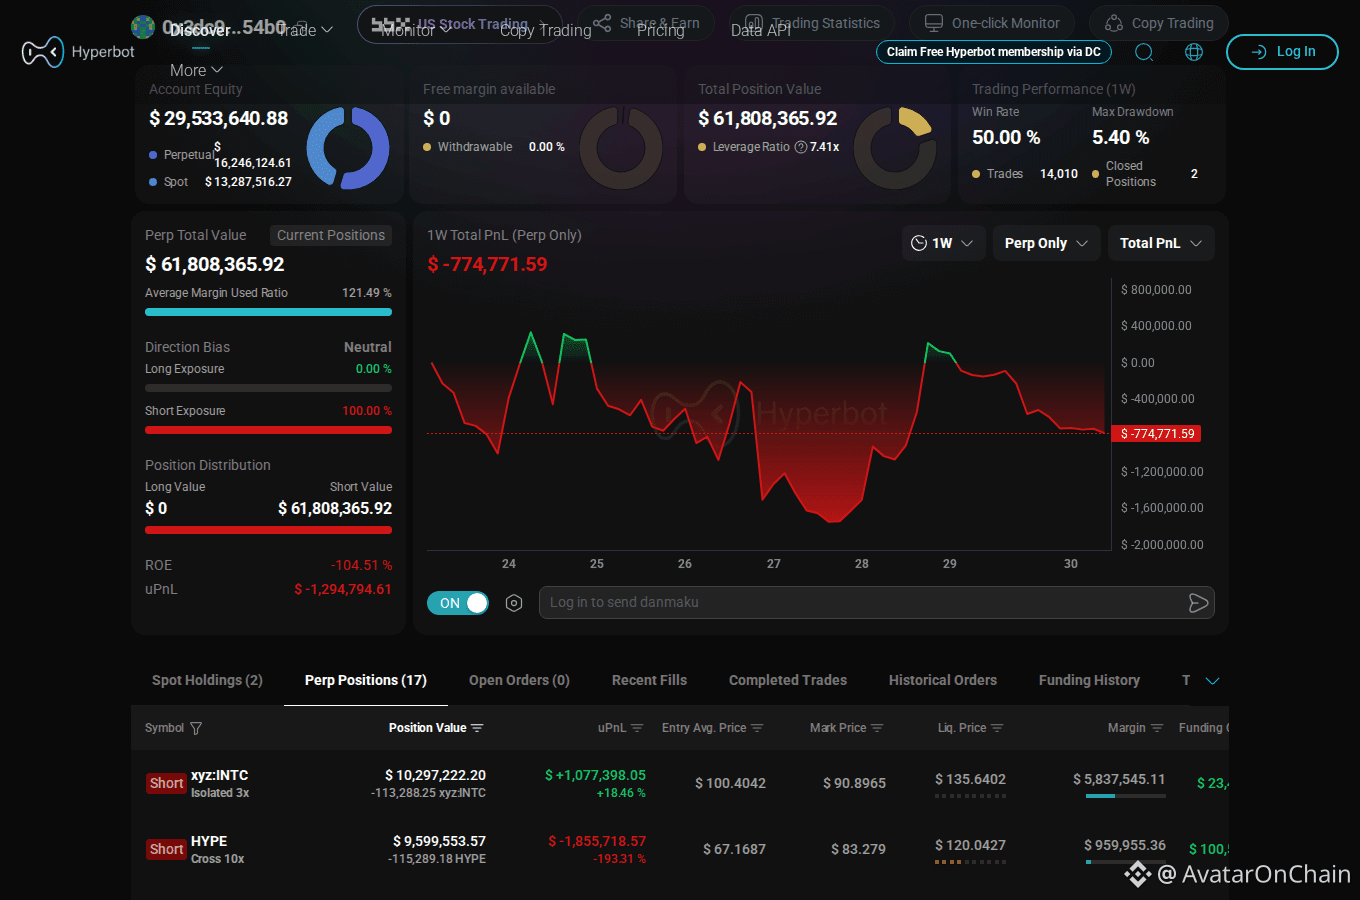Switch to Spot Holdings (2) tab

pyautogui.click(x=207, y=680)
